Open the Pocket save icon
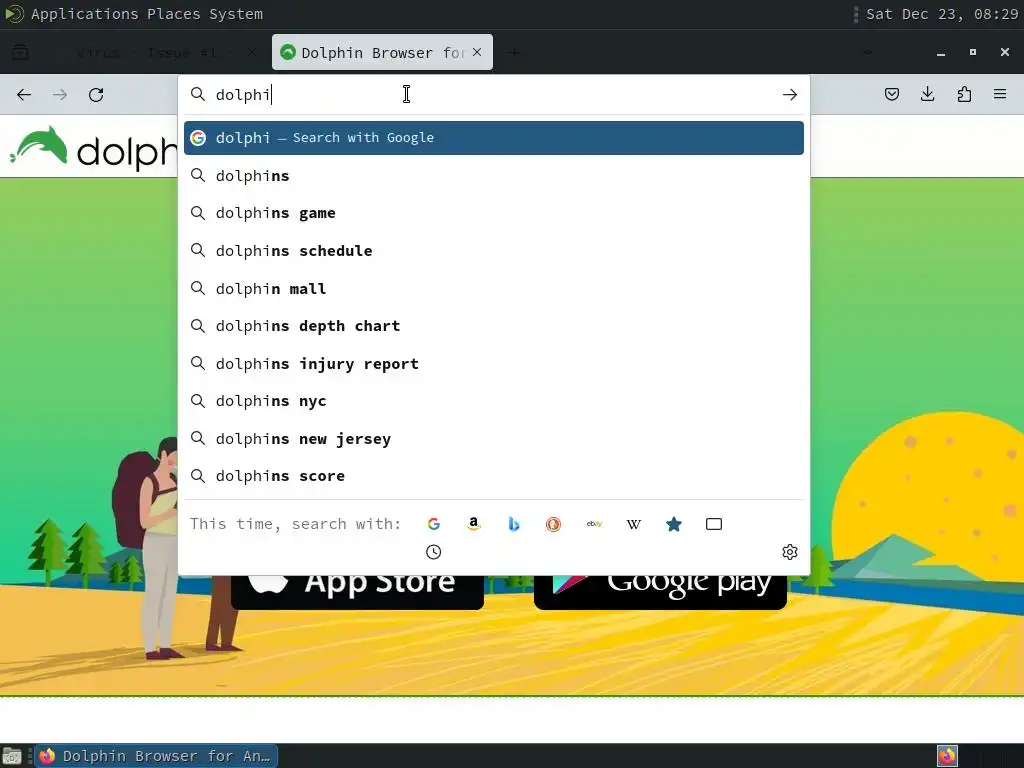The width and height of the screenshot is (1024, 768). pos(891,95)
